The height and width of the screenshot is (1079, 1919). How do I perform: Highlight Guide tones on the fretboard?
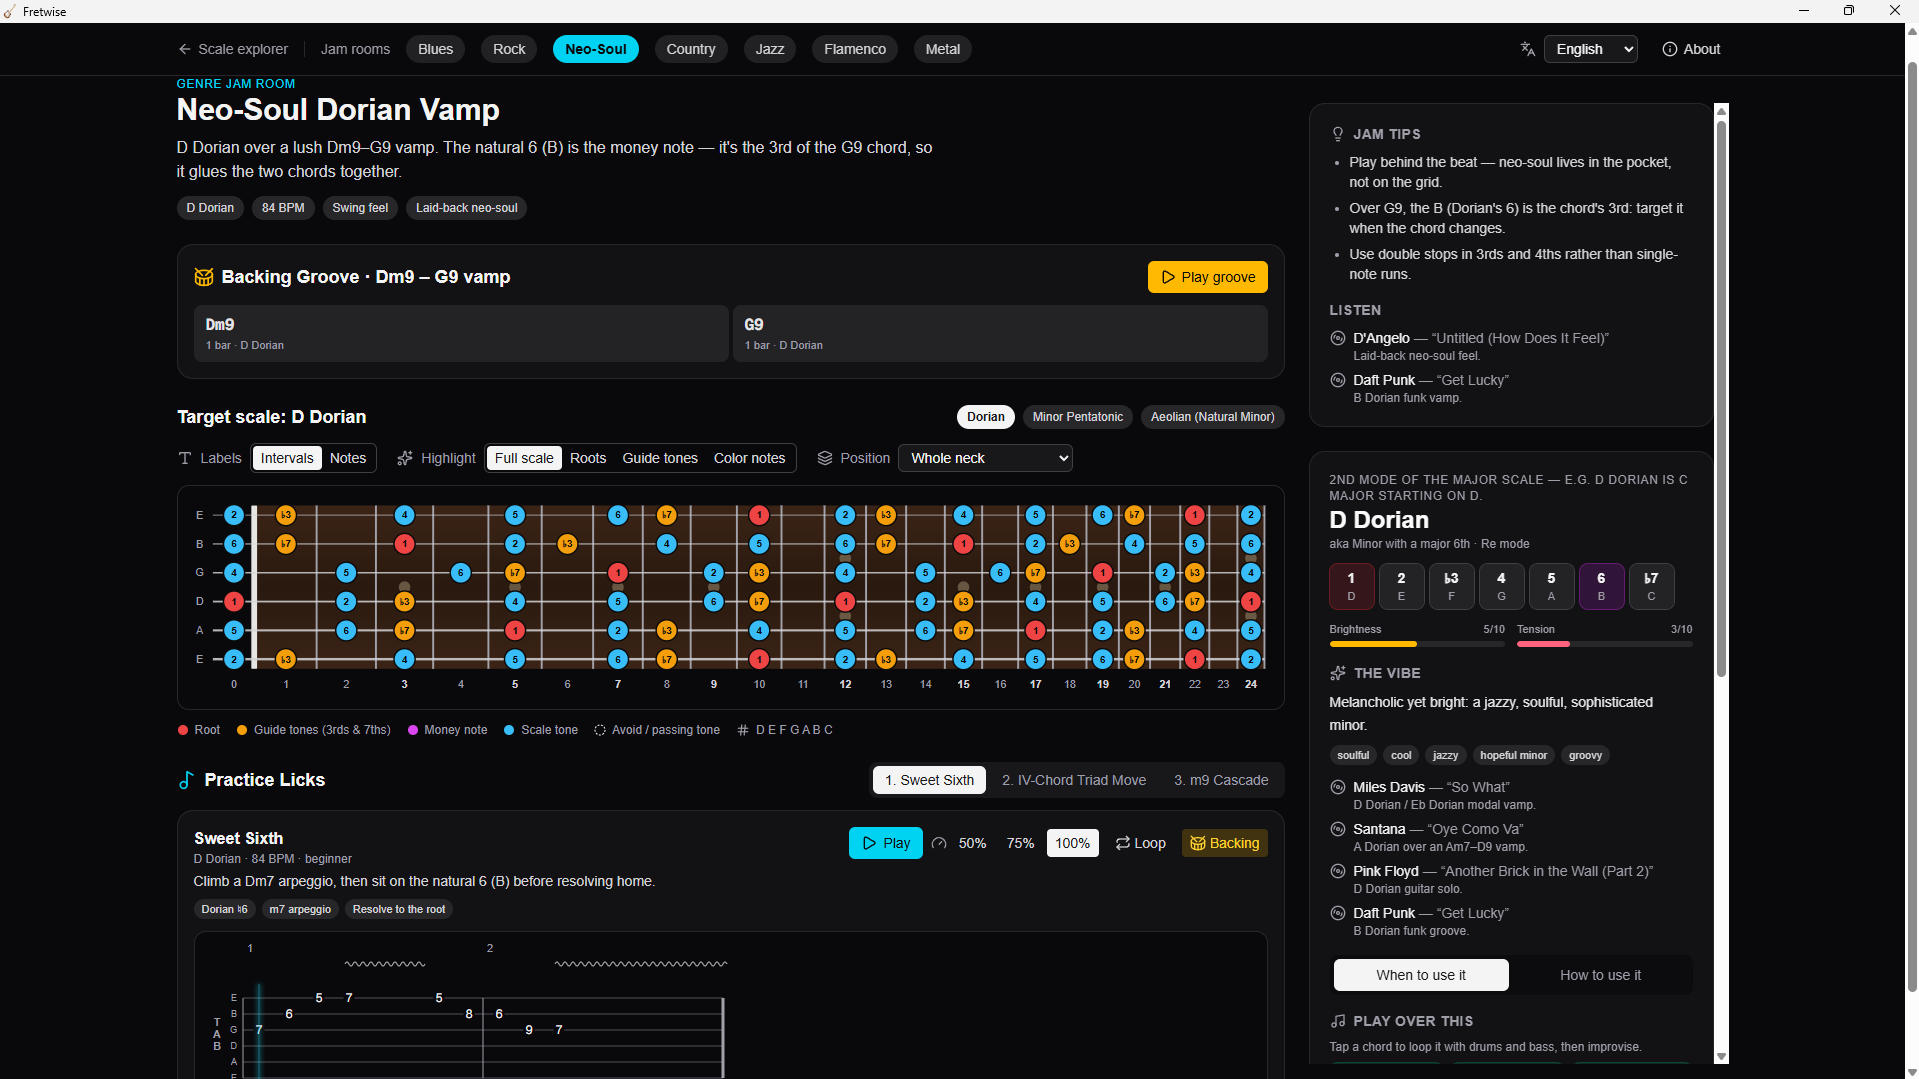pyautogui.click(x=660, y=458)
